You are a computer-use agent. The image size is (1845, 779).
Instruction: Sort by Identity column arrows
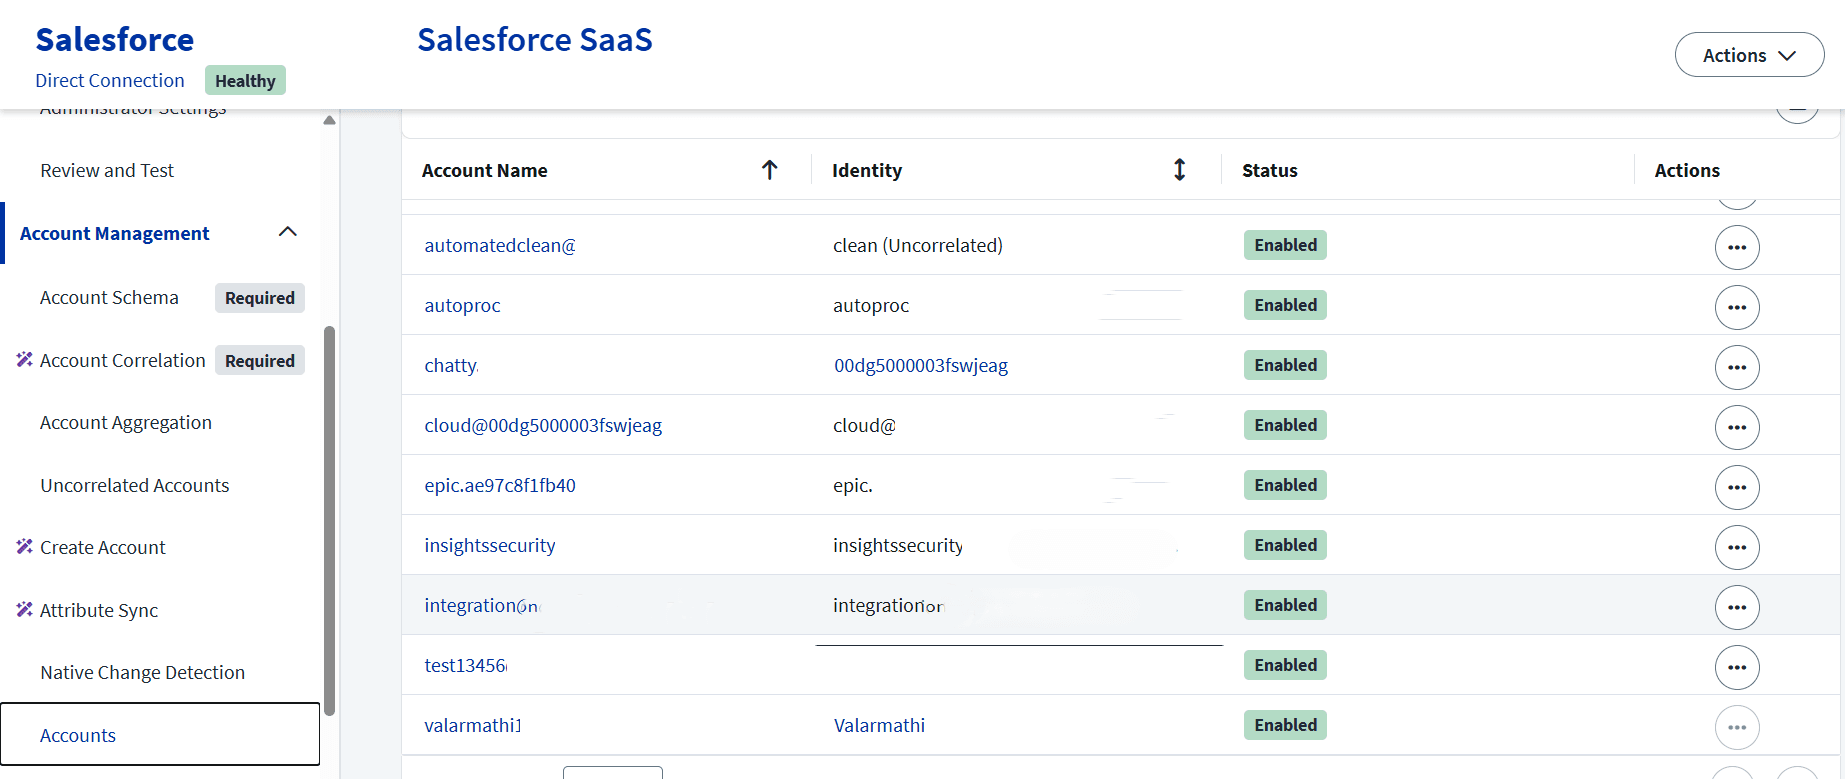click(x=1179, y=170)
